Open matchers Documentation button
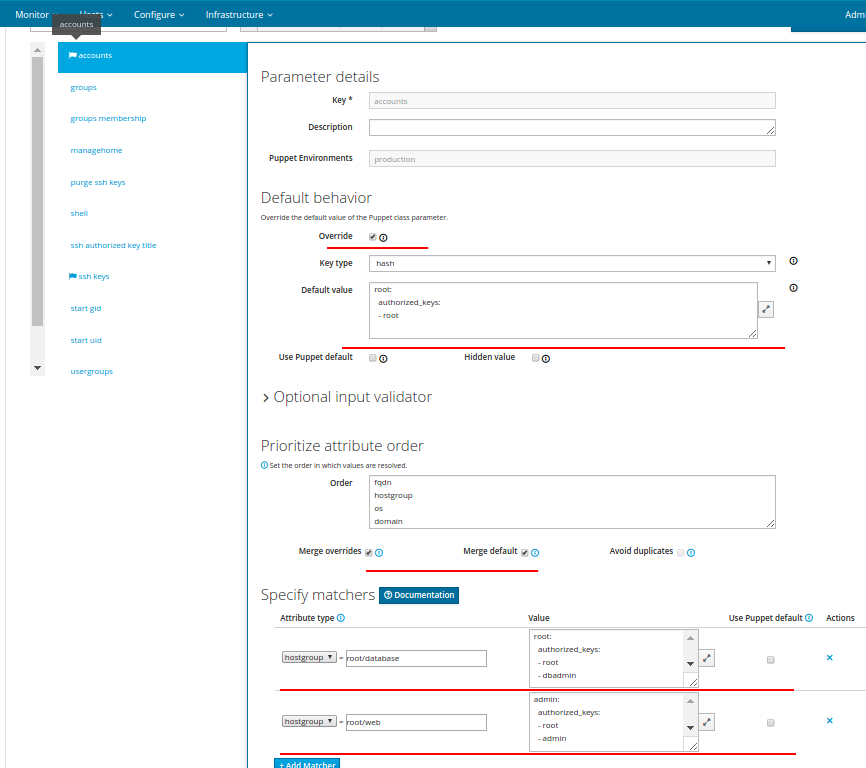 click(x=419, y=595)
